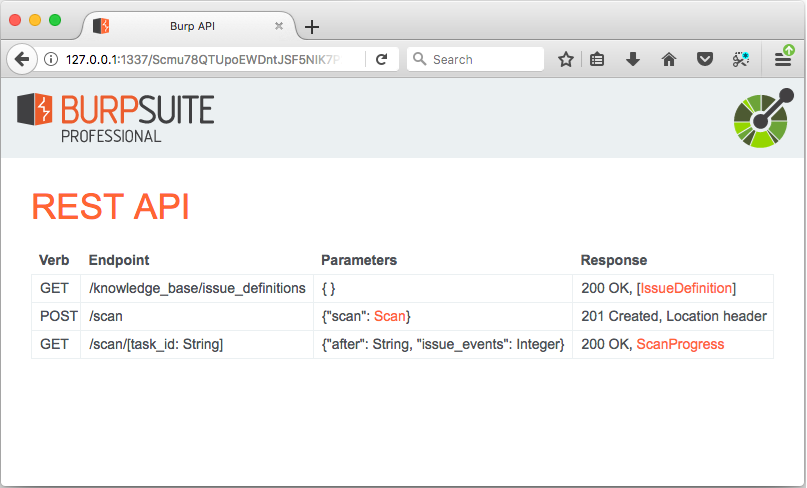Click the OpenAPI green wheel logo
Screen dimensions: 807x488
pyautogui.click(x=763, y=118)
